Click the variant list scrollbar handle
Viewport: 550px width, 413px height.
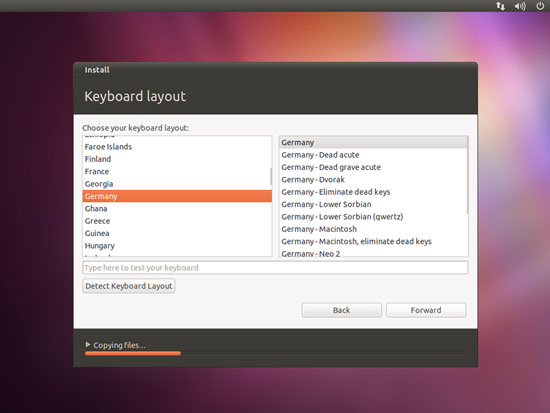click(467, 175)
